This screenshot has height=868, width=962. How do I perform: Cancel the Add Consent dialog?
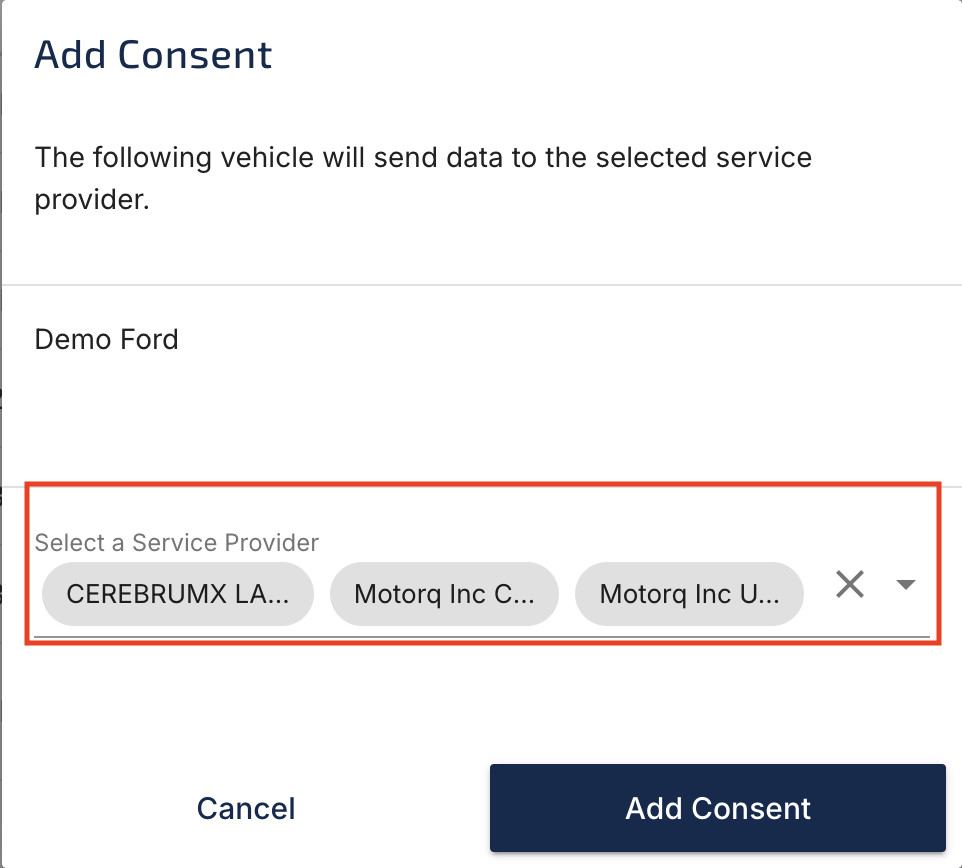point(246,808)
